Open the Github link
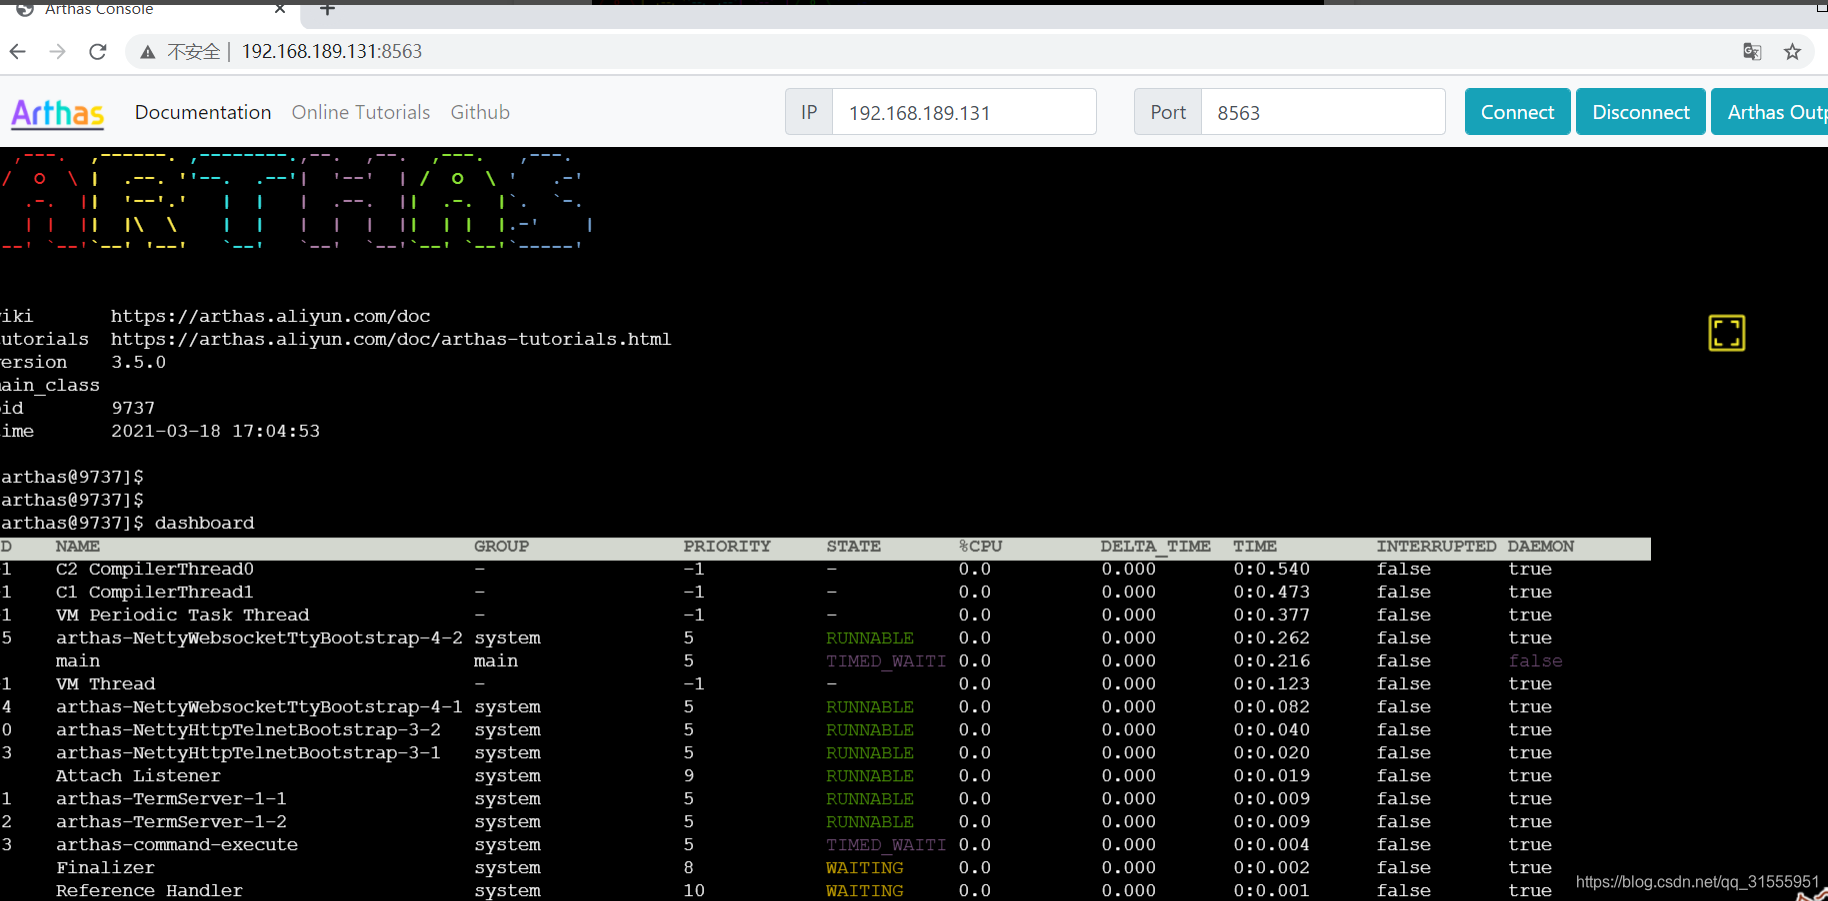Viewport: 1828px width, 901px height. pos(480,112)
